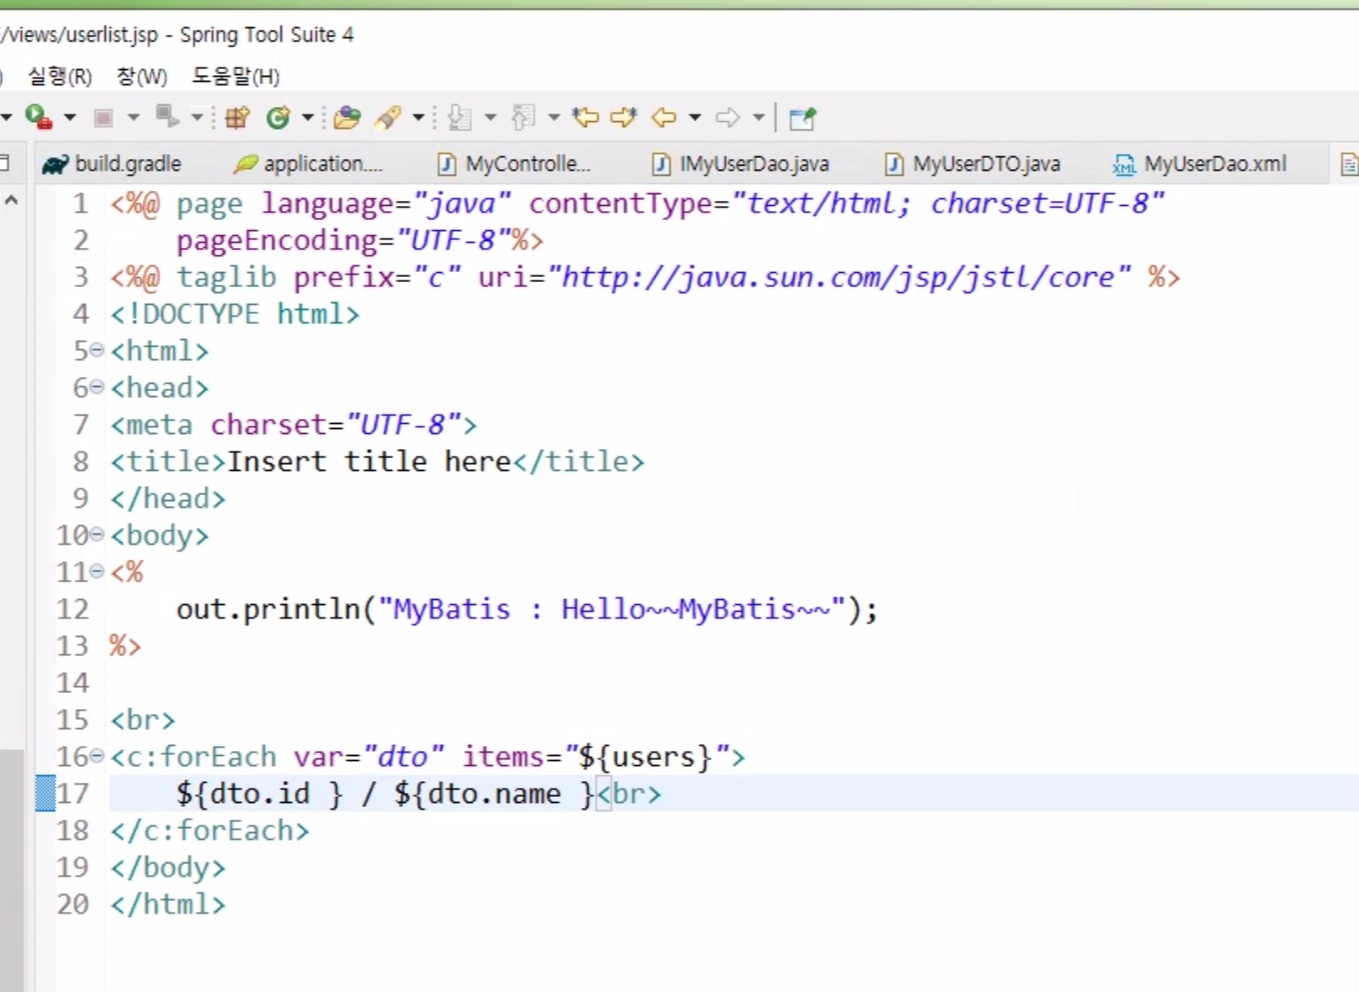Viewport: 1359px width, 992px height.
Task: Click the Gradle elephant icon on build.gradle tab
Action: click(x=55, y=164)
